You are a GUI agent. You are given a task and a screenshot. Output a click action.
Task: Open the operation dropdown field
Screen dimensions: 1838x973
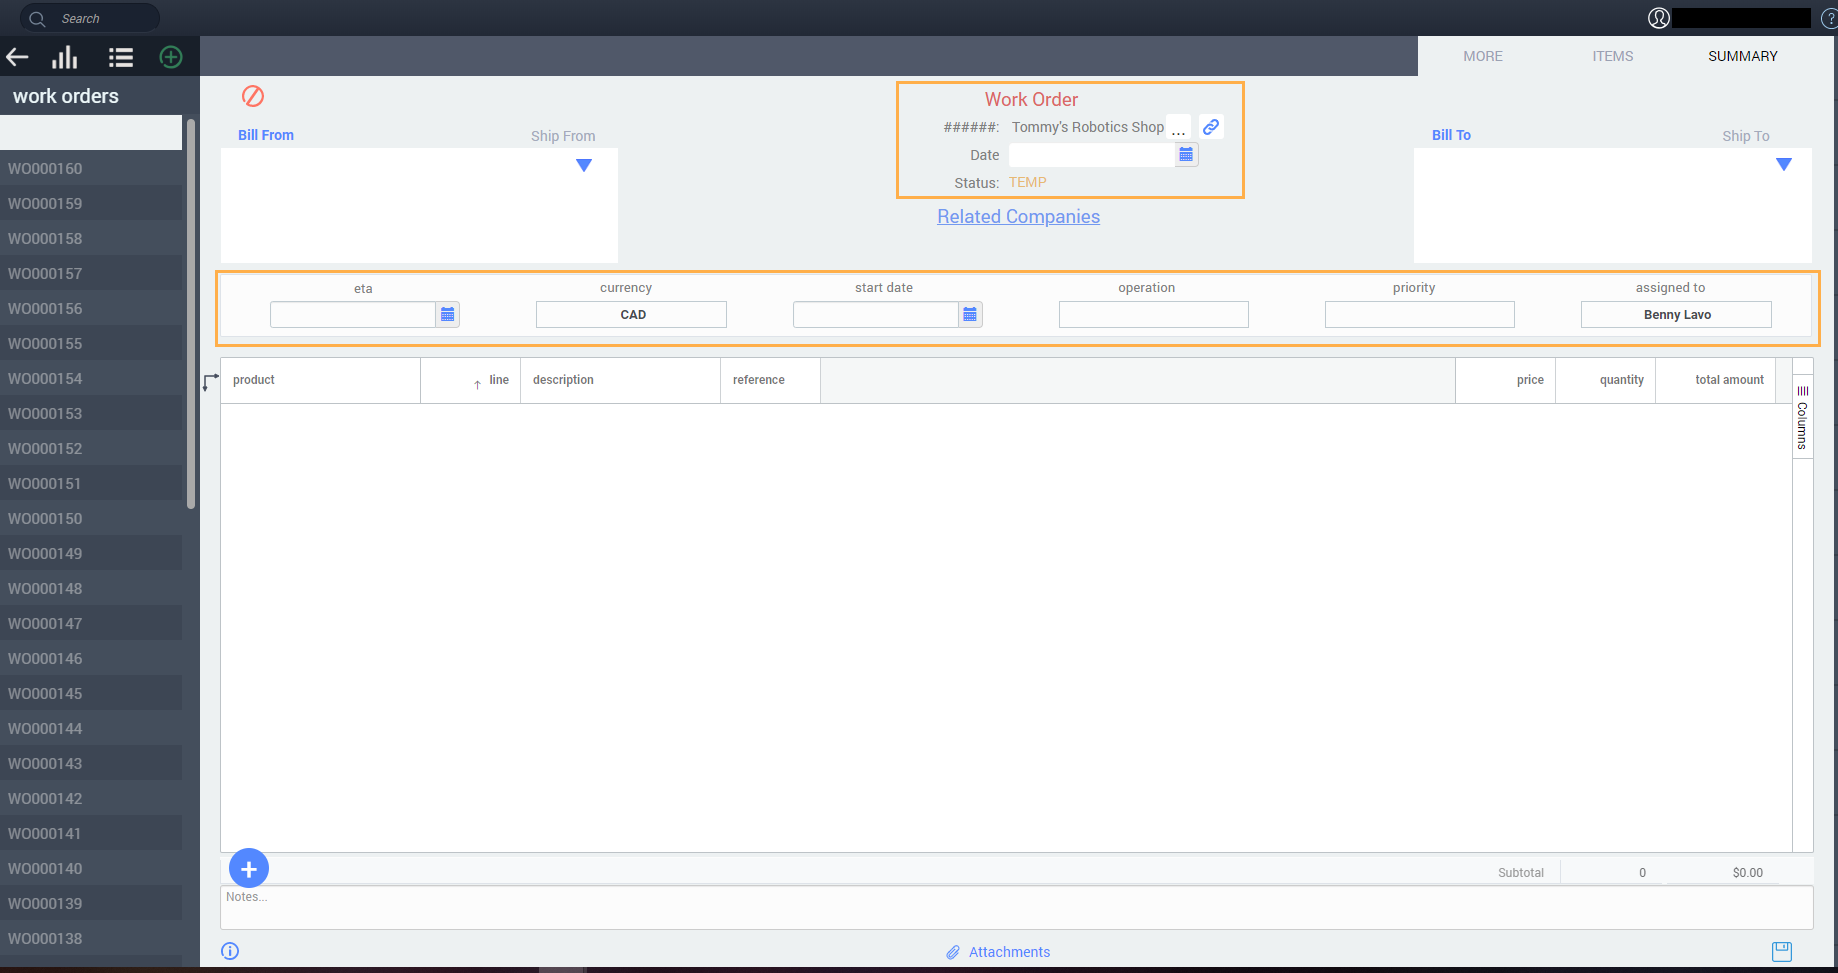pyautogui.click(x=1154, y=315)
